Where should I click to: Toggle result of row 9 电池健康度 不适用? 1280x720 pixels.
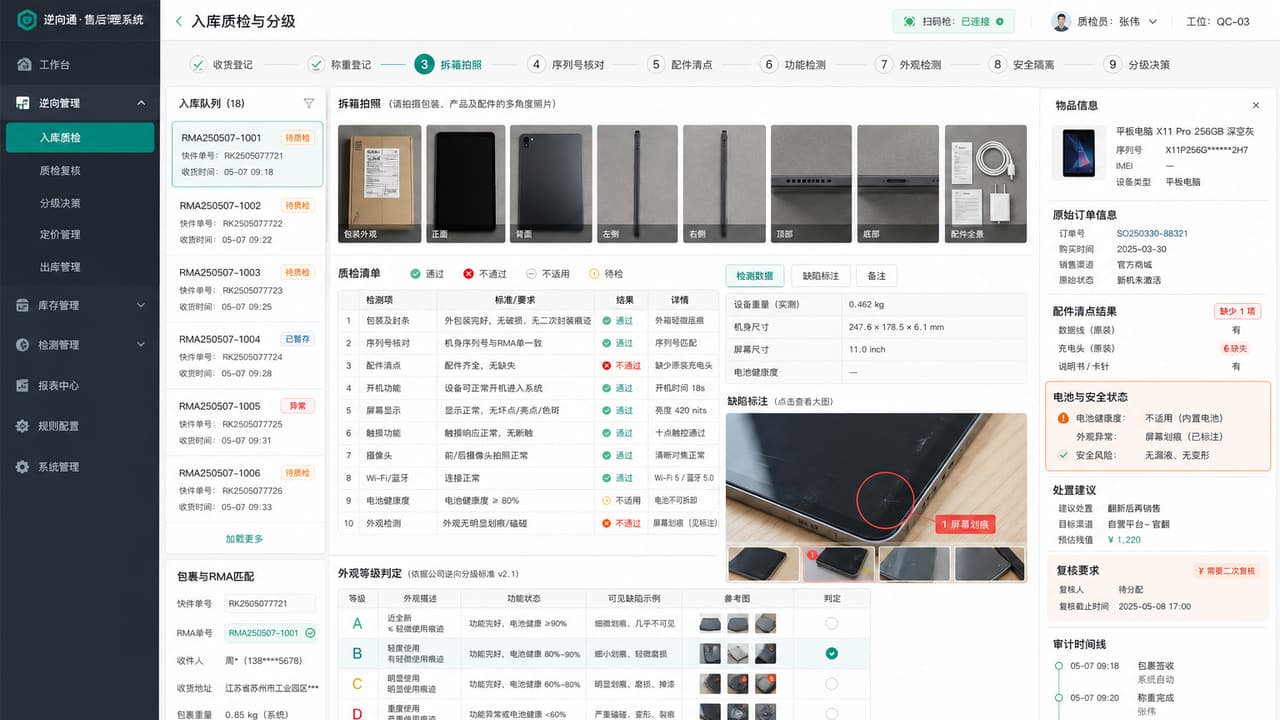(x=621, y=500)
